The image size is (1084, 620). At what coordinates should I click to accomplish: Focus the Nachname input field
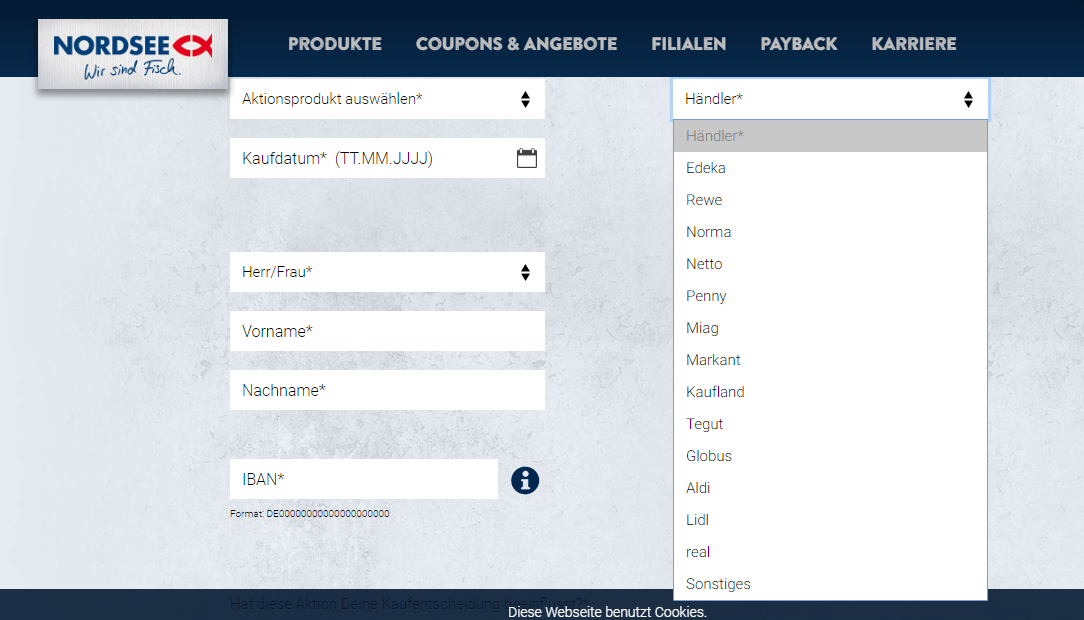(x=387, y=391)
